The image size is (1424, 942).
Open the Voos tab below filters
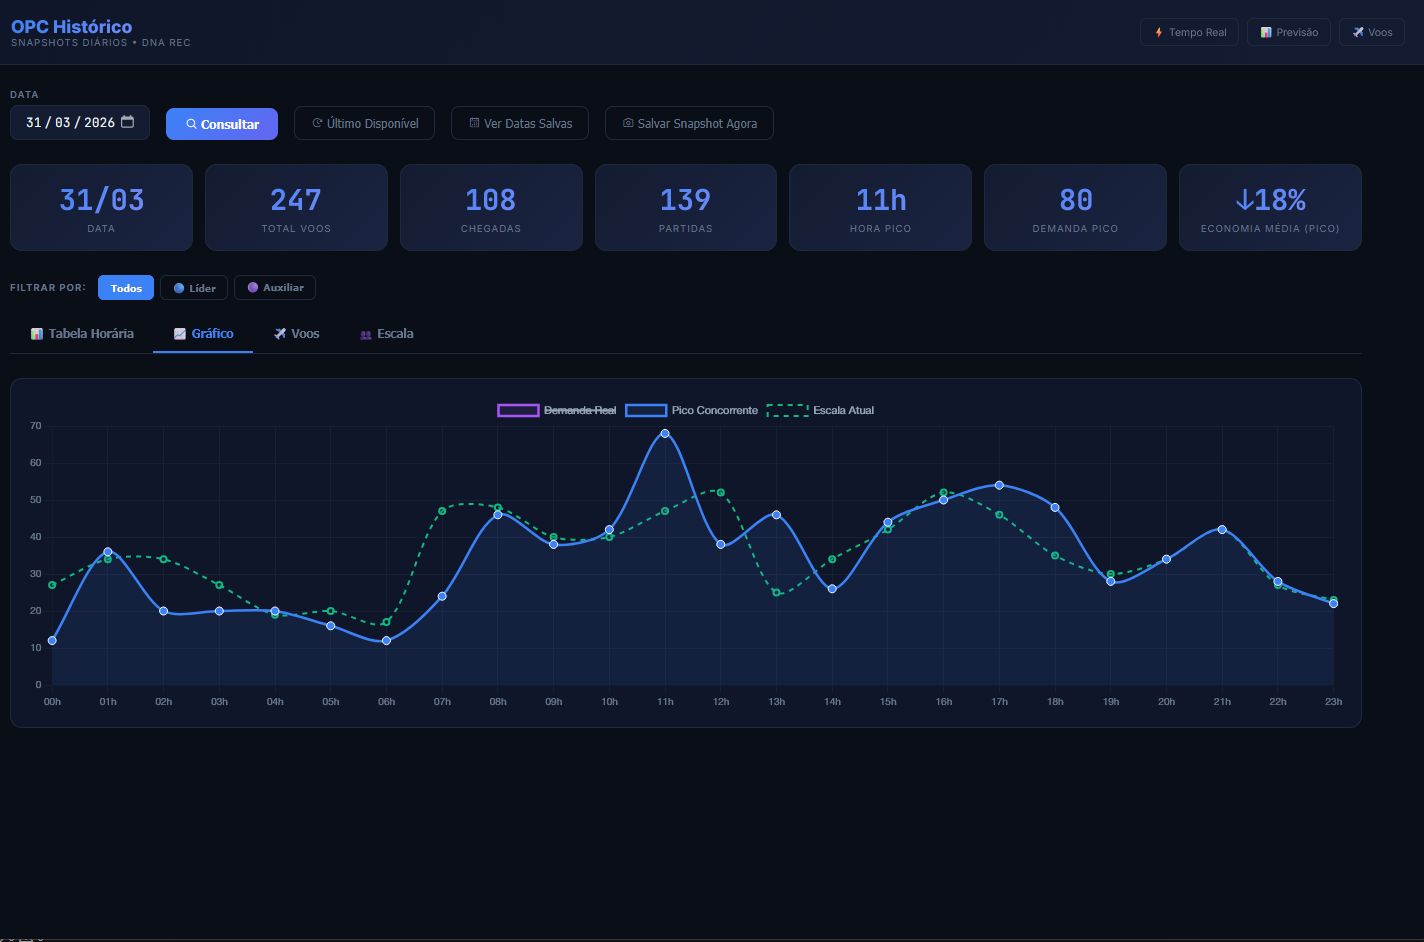297,334
